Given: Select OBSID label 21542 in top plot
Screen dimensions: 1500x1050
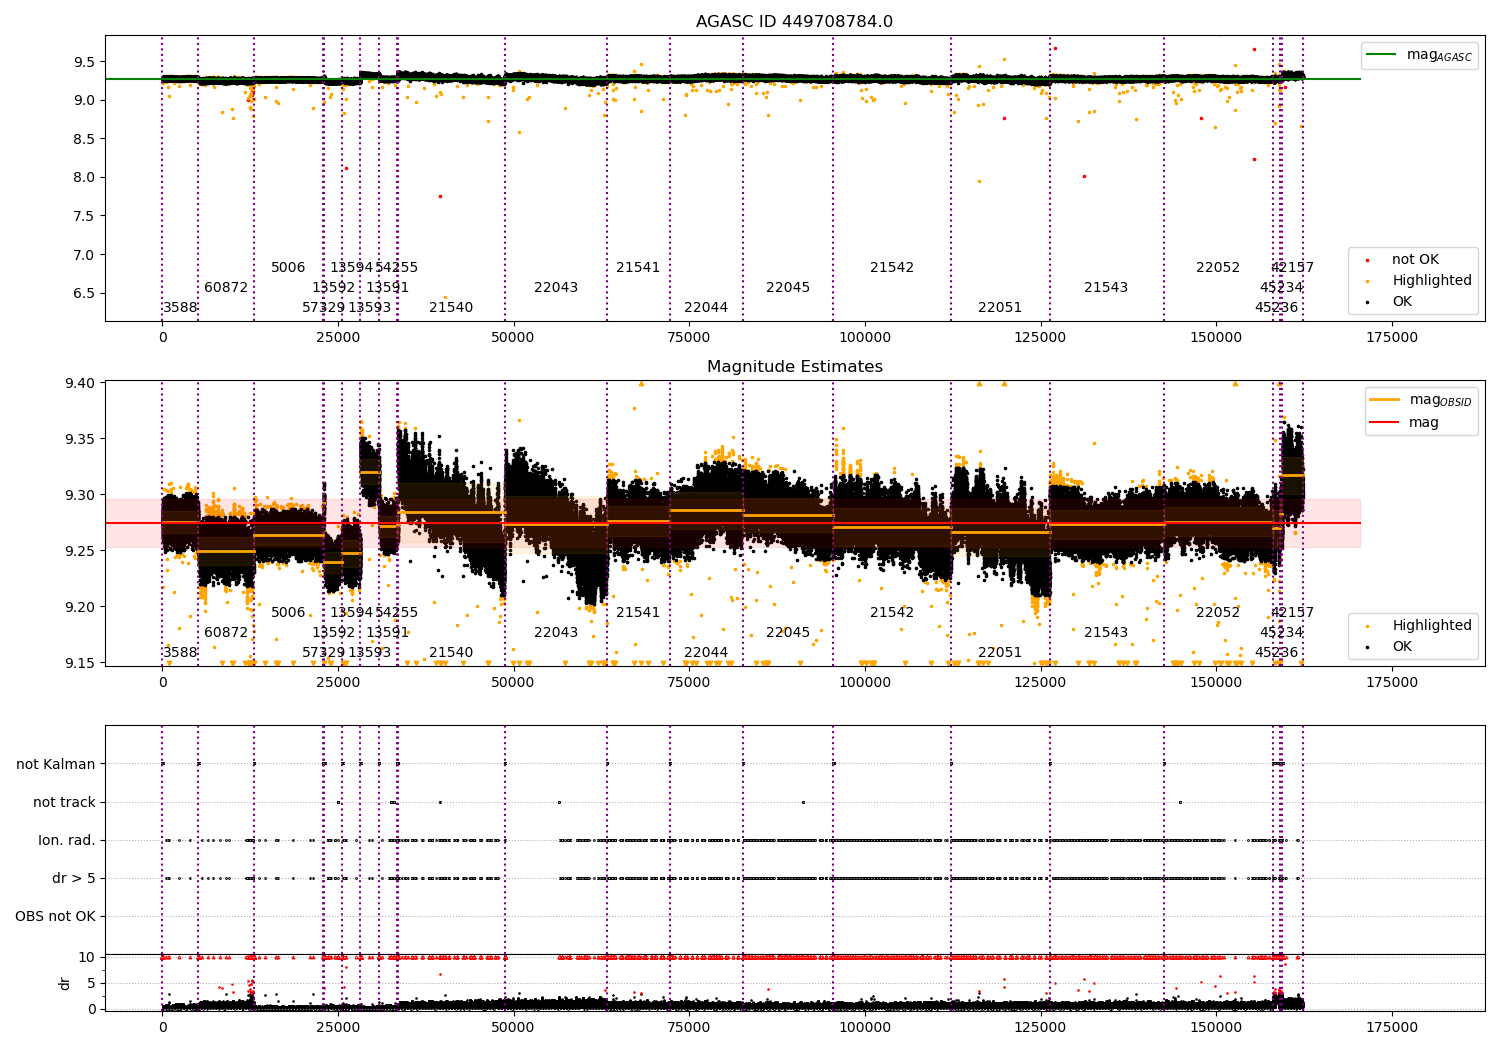Looking at the screenshot, I should (x=892, y=267).
